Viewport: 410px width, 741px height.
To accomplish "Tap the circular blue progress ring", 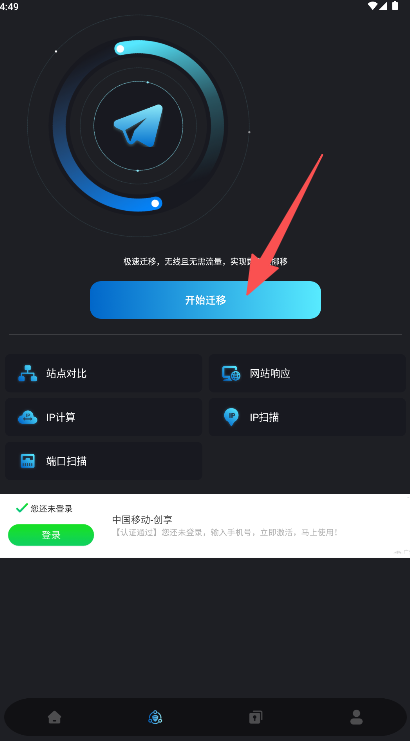I will click(138, 126).
